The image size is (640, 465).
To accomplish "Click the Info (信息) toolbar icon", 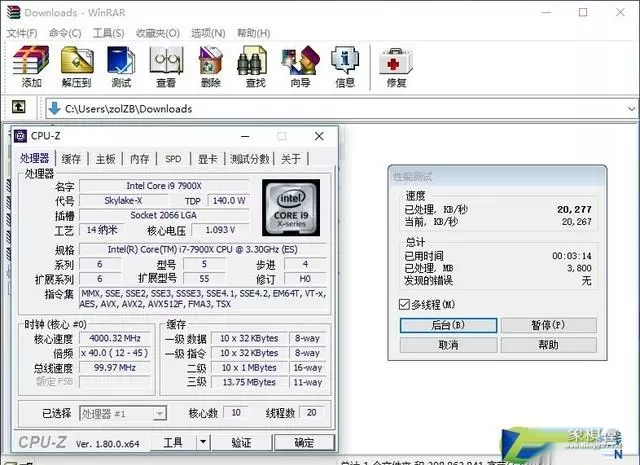I will [345, 67].
